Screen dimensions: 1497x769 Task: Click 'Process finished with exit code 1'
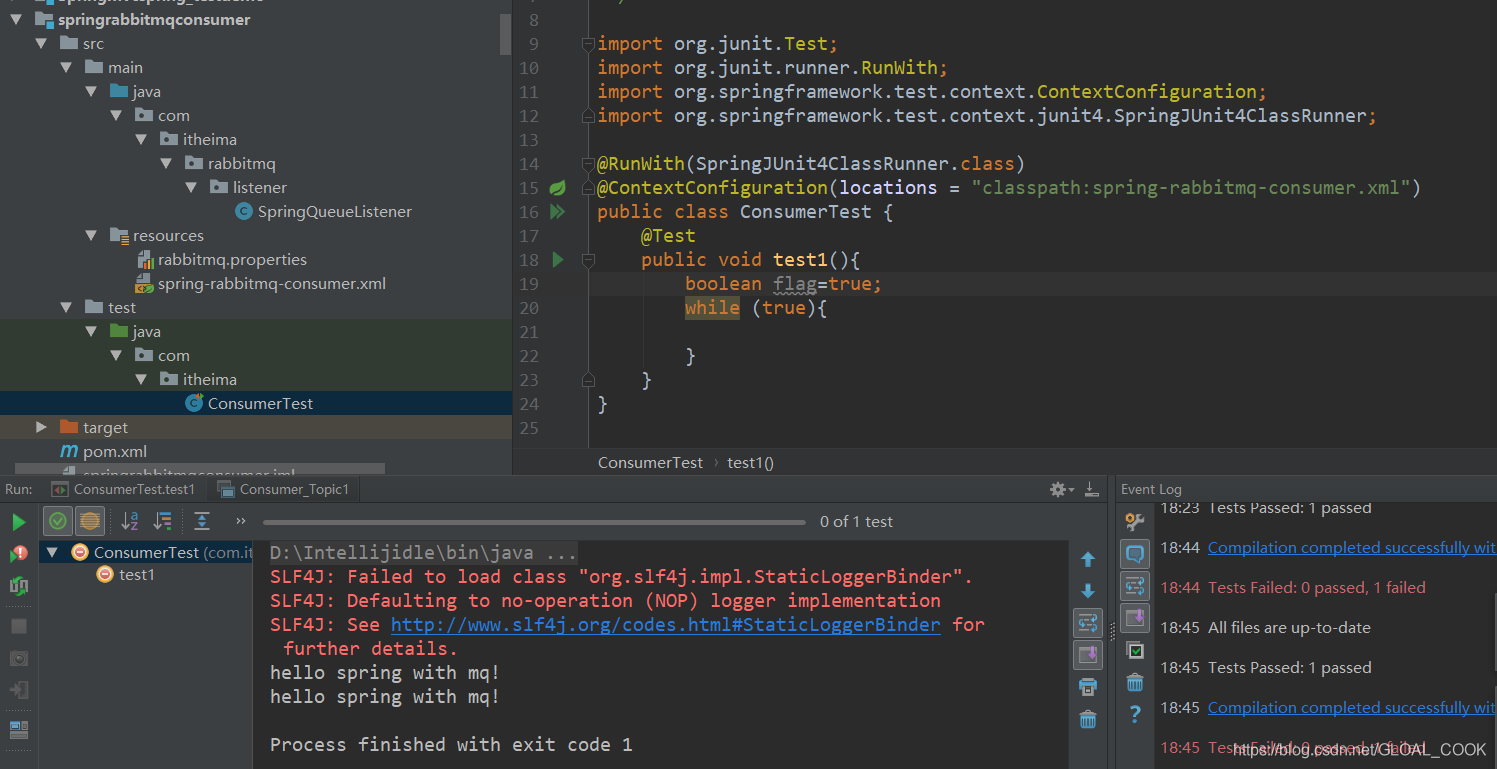(x=451, y=745)
